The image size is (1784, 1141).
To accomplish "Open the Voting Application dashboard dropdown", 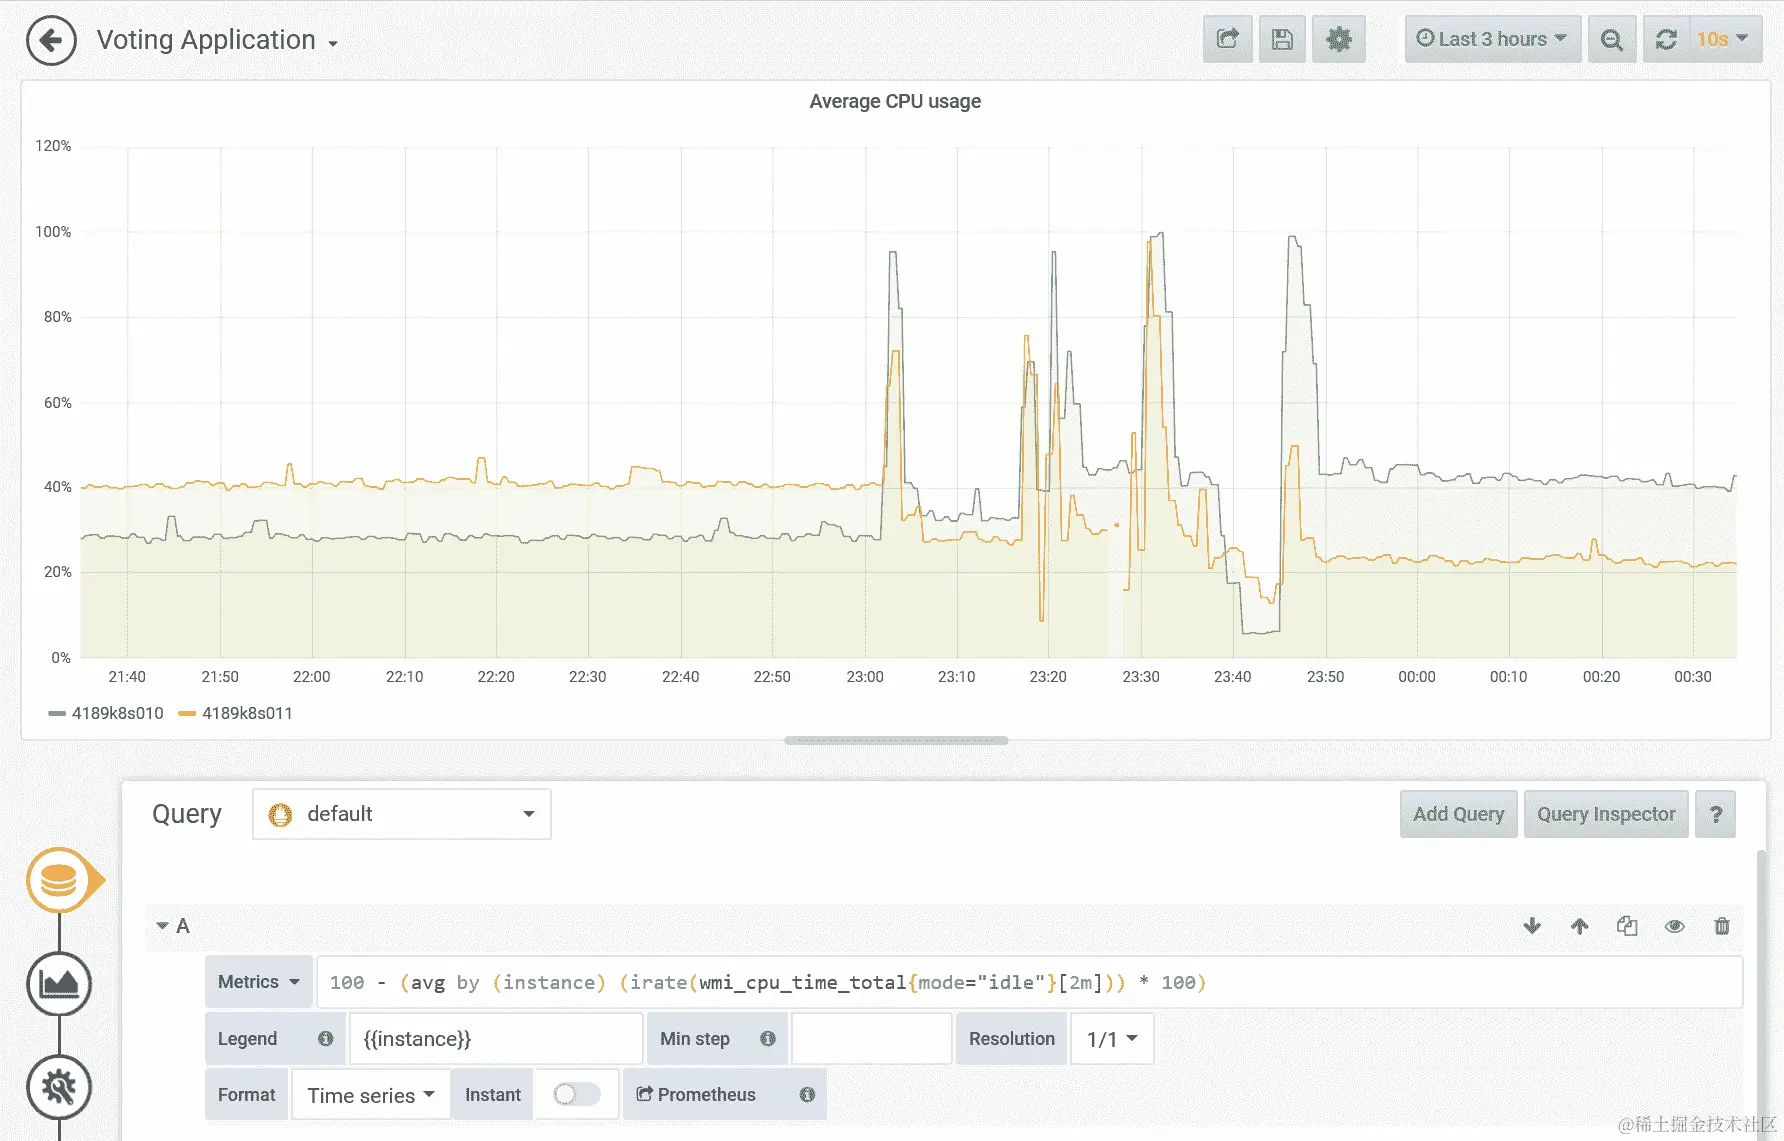I will pos(217,40).
